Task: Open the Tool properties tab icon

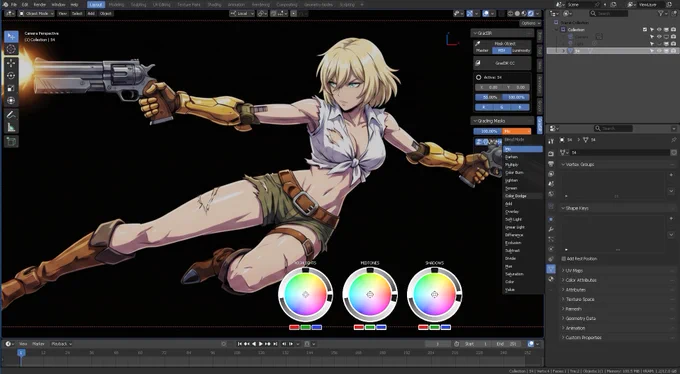Action: click(x=551, y=141)
